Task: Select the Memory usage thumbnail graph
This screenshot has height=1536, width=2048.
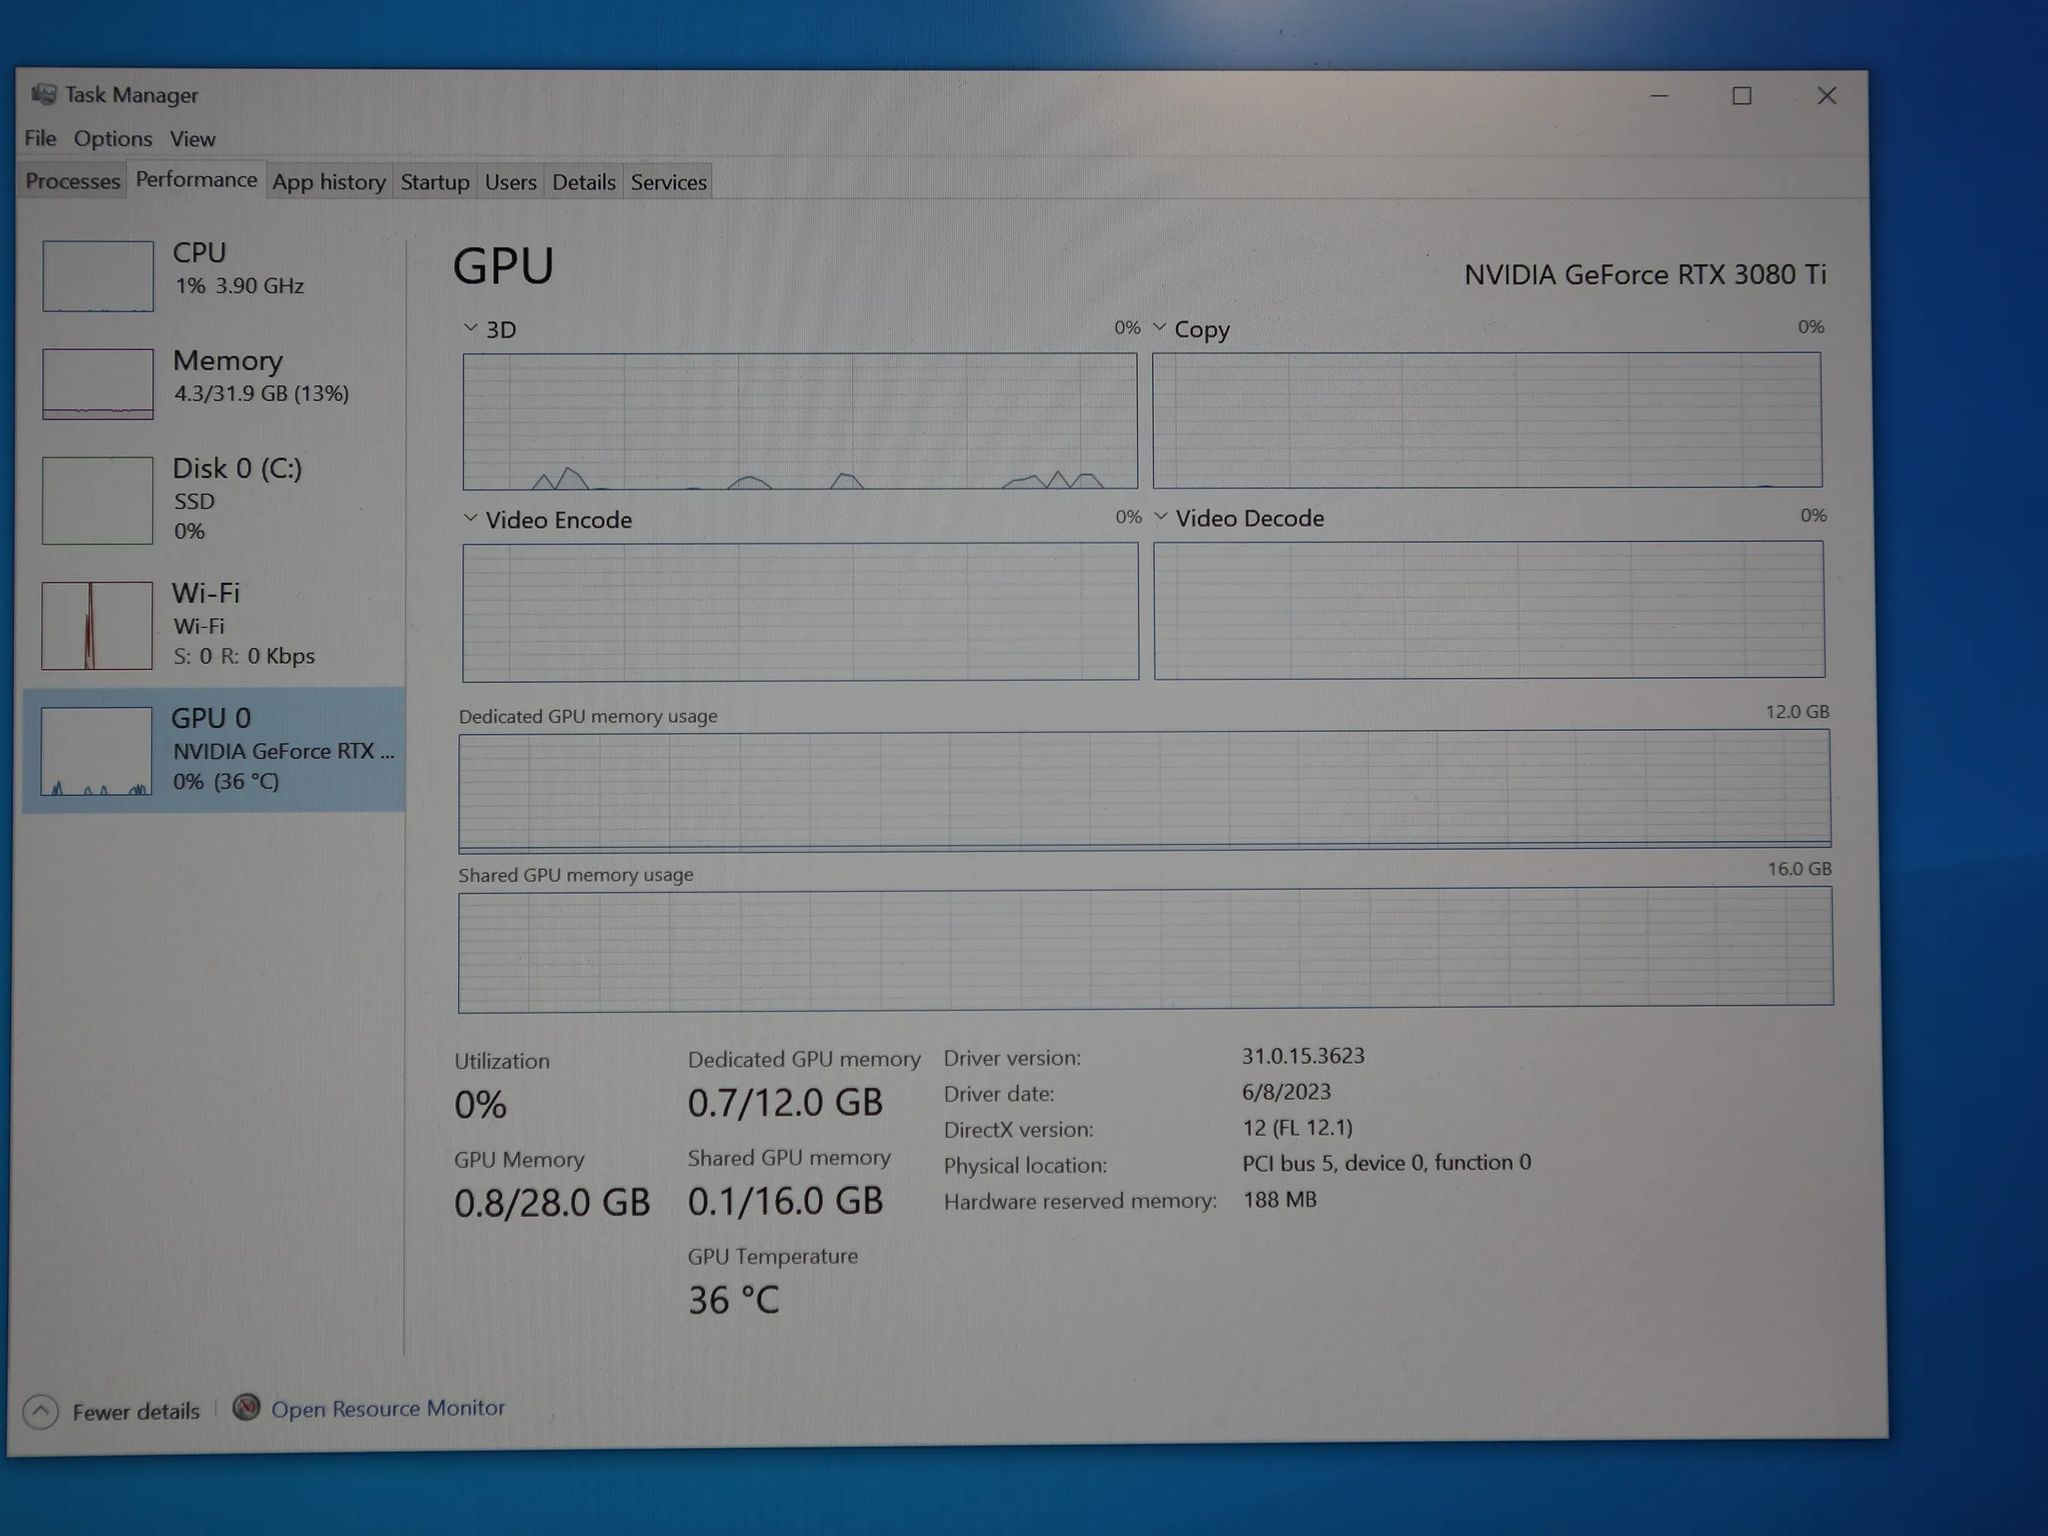Action: click(x=98, y=384)
